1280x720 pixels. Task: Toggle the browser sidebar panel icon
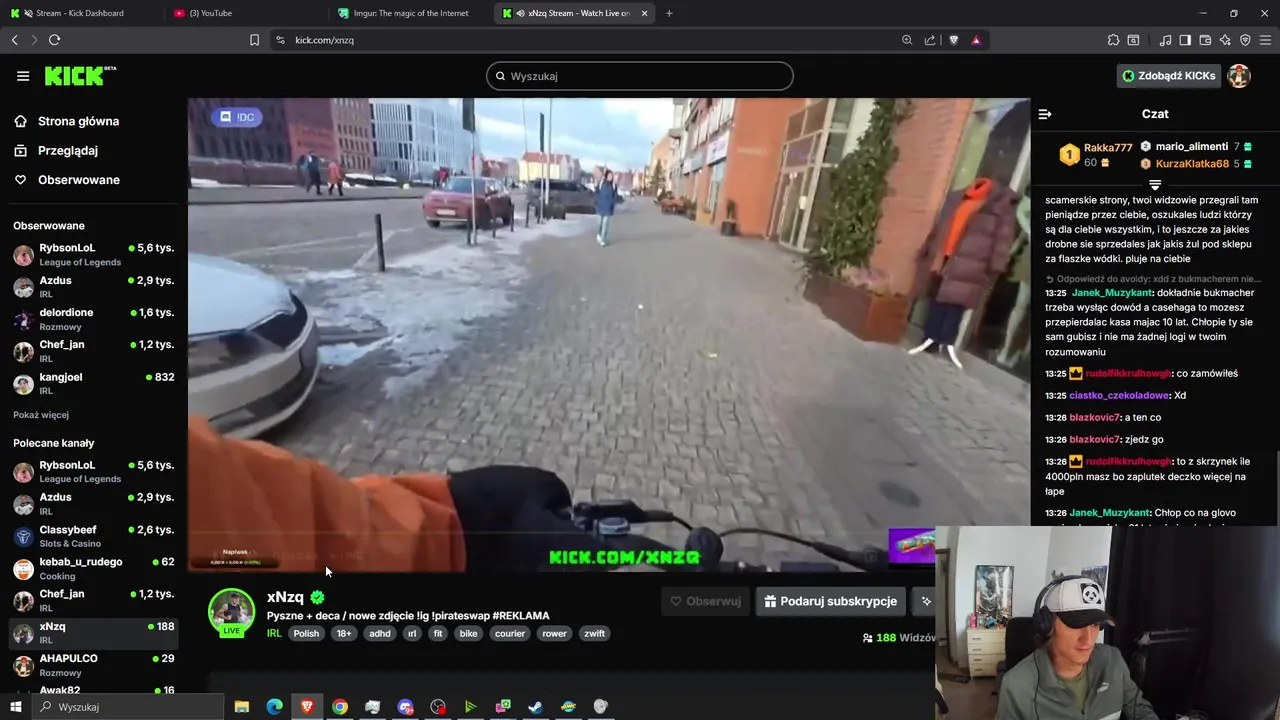point(1185,40)
